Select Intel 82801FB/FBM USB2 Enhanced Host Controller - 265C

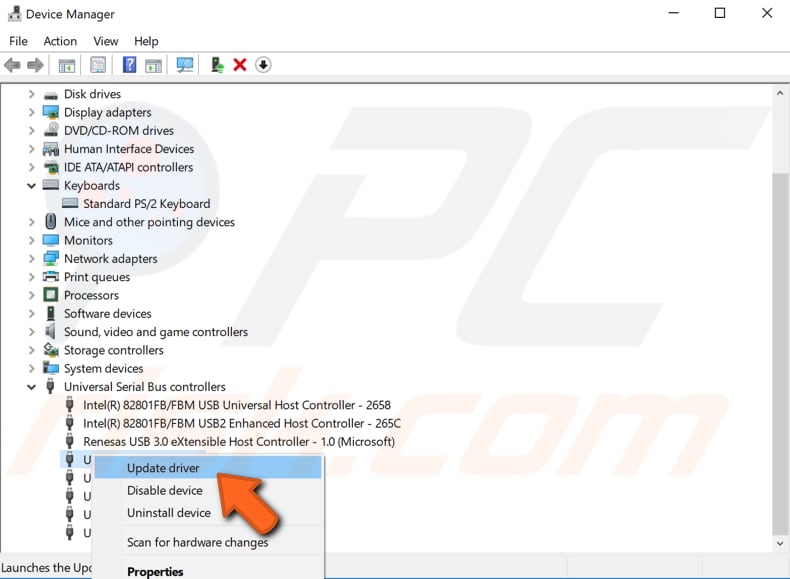[242, 423]
